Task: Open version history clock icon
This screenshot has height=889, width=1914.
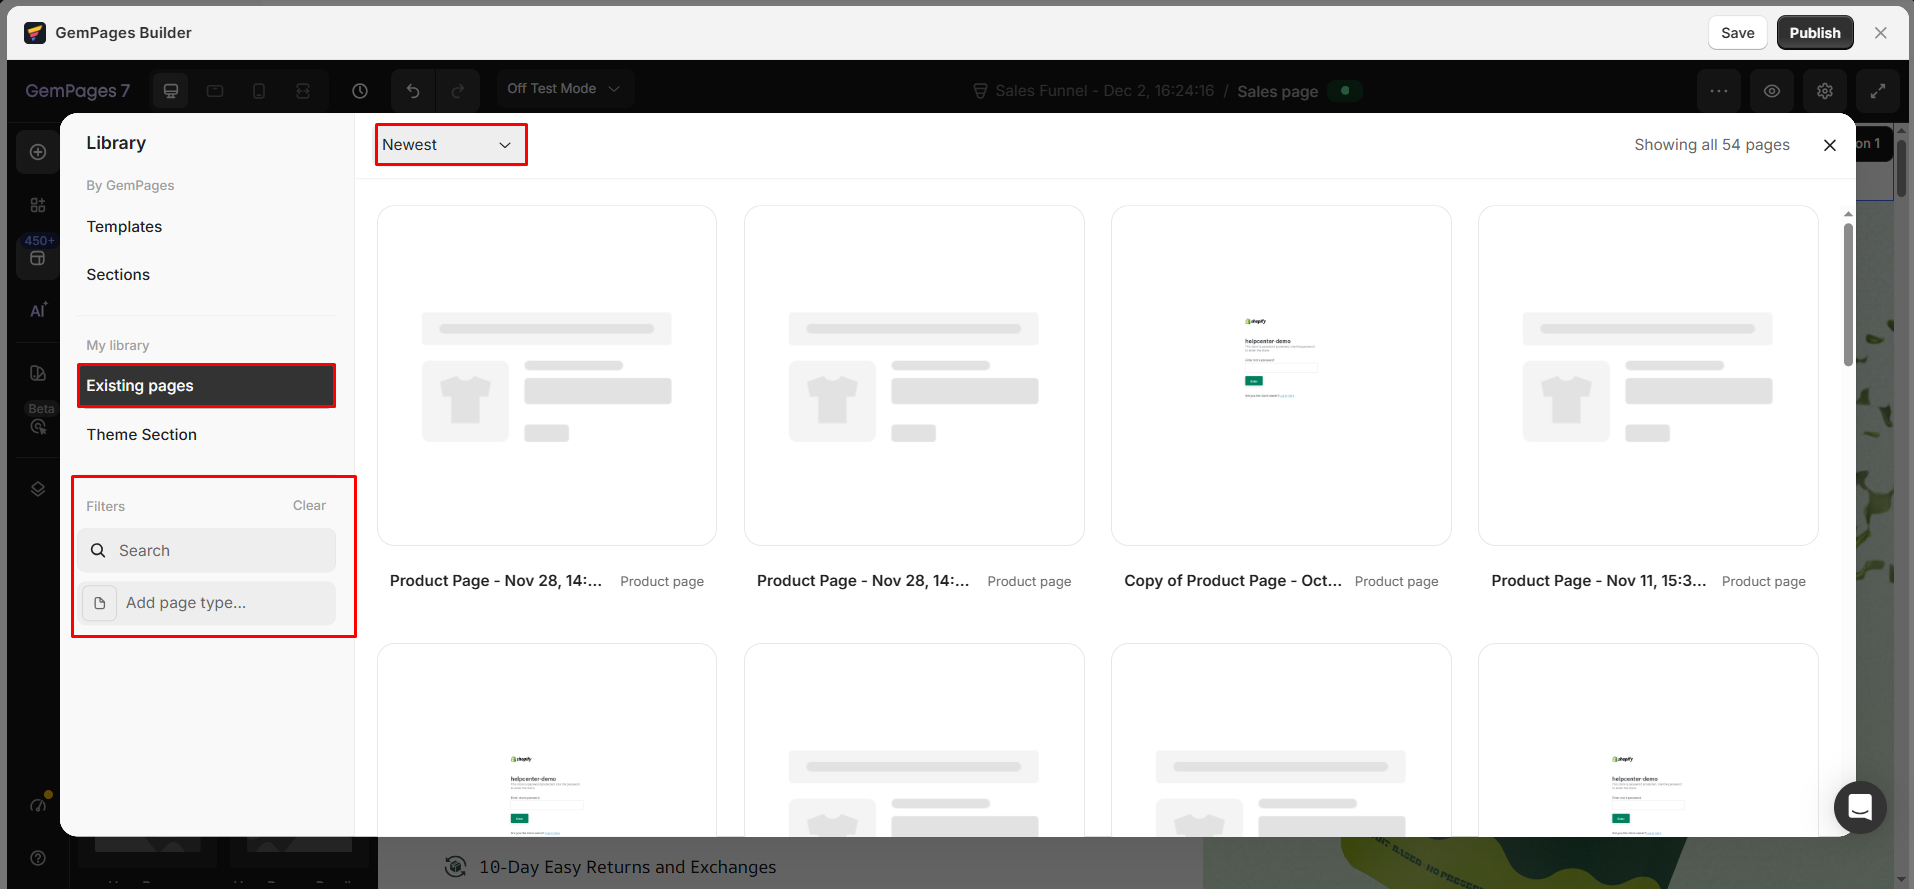Action: tap(360, 91)
